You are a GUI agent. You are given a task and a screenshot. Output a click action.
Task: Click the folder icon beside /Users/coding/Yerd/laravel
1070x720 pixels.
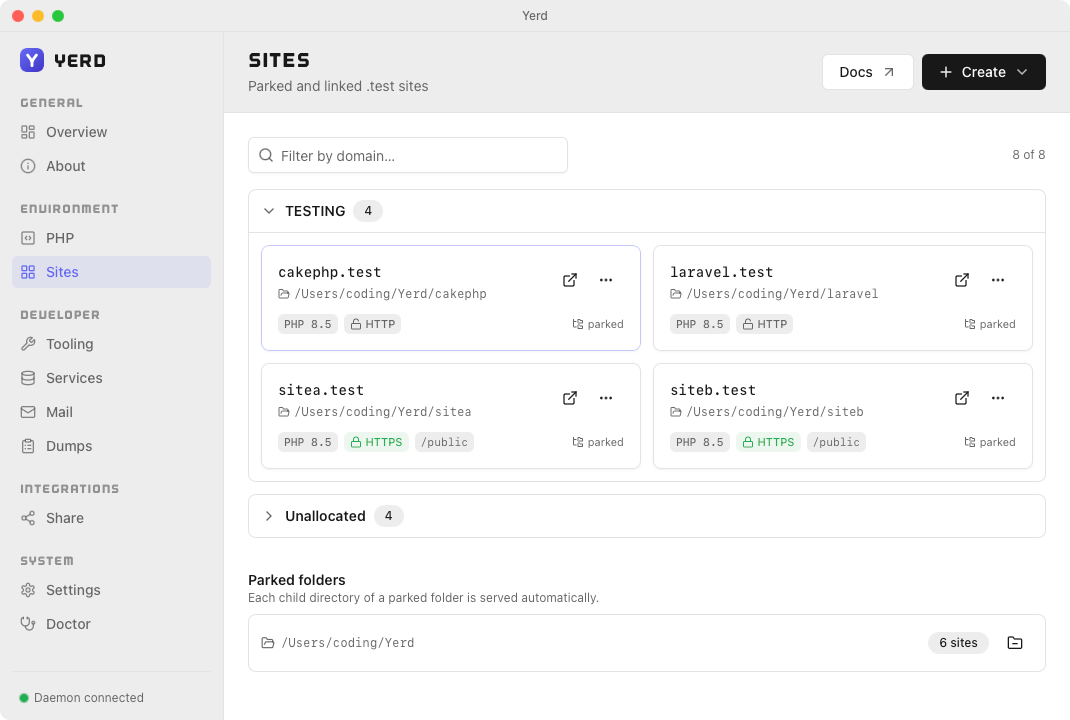(676, 294)
